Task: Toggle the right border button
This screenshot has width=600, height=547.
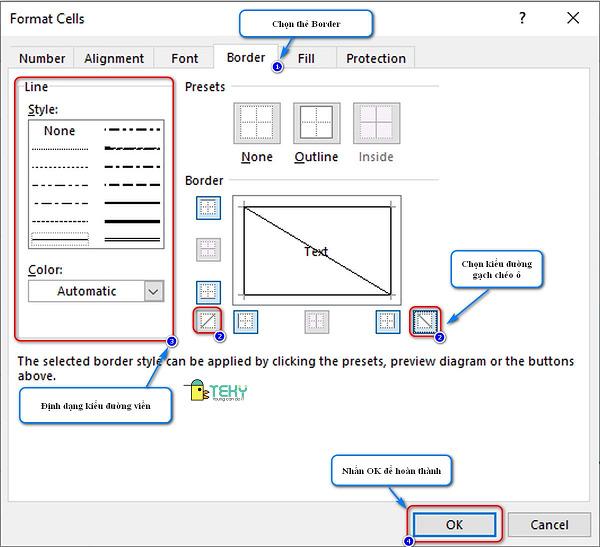Action: tap(388, 322)
